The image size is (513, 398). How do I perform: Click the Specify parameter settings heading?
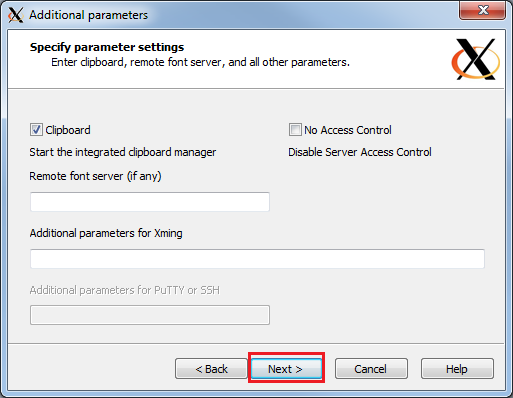[107, 47]
